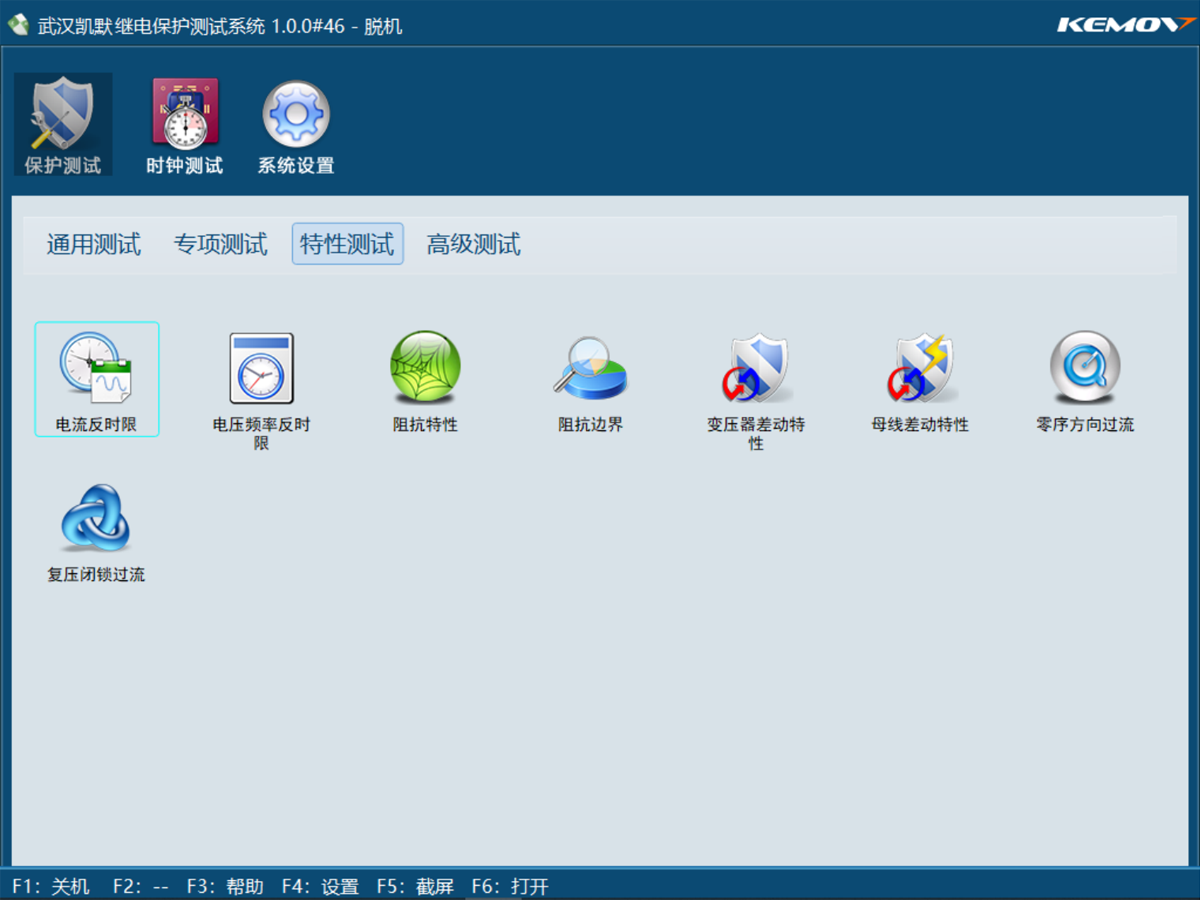The width and height of the screenshot is (1200, 900).
Task: Switch to the 通用测试 tab
Action: click(x=93, y=244)
